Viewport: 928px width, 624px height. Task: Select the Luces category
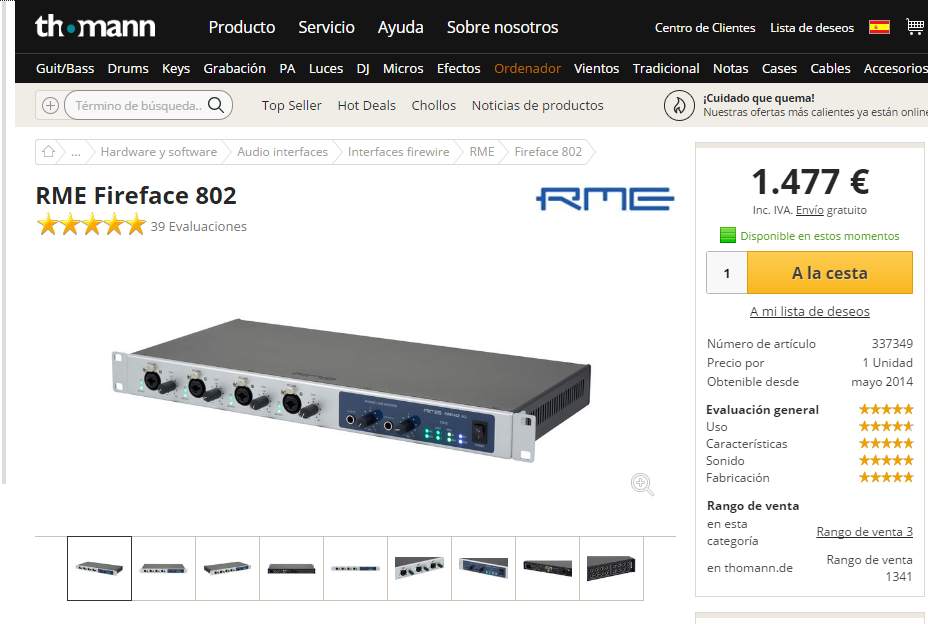[x=326, y=69]
